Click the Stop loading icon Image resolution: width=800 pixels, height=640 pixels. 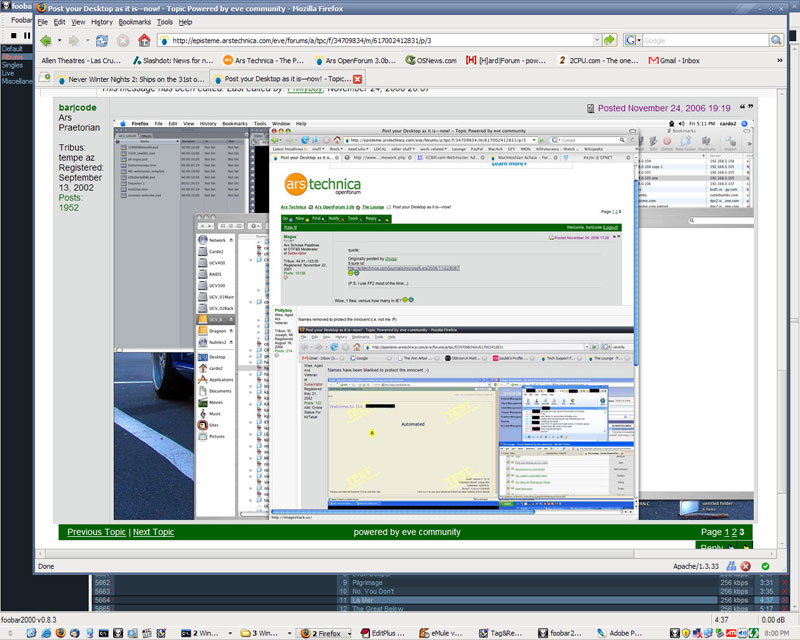point(123,40)
